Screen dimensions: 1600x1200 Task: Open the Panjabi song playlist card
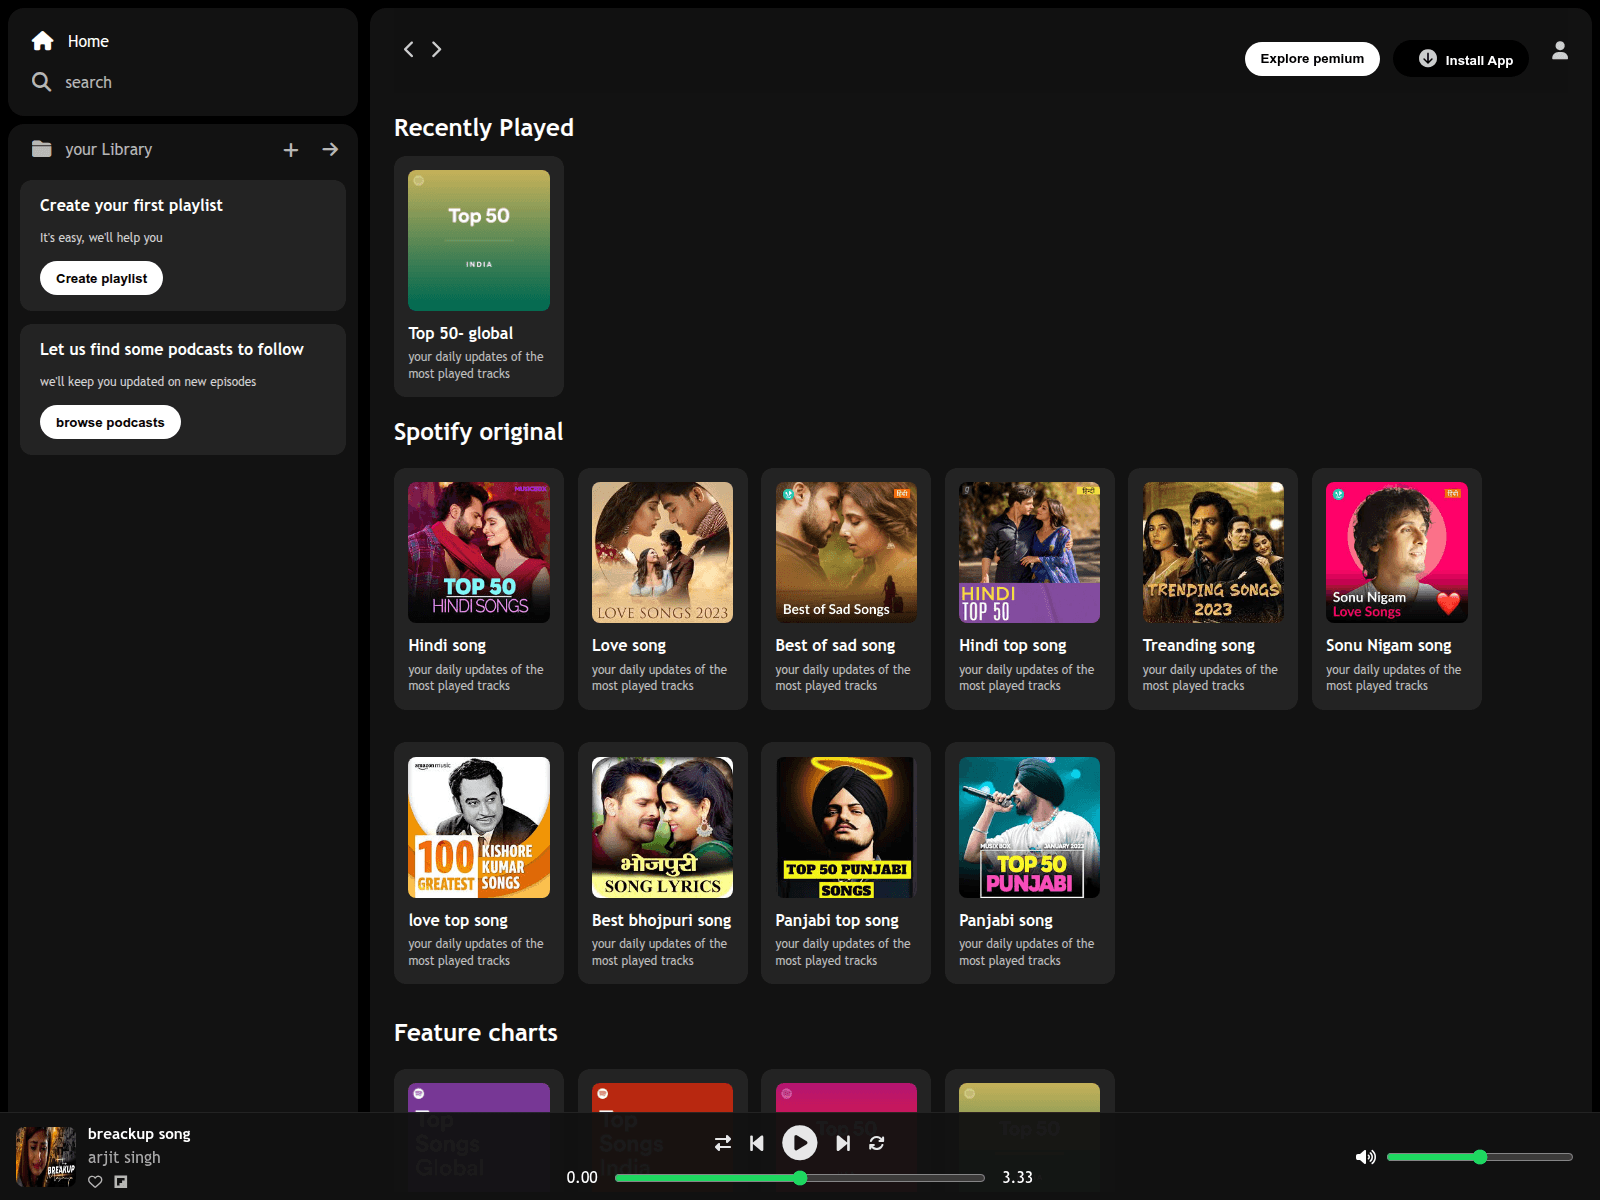1029,863
